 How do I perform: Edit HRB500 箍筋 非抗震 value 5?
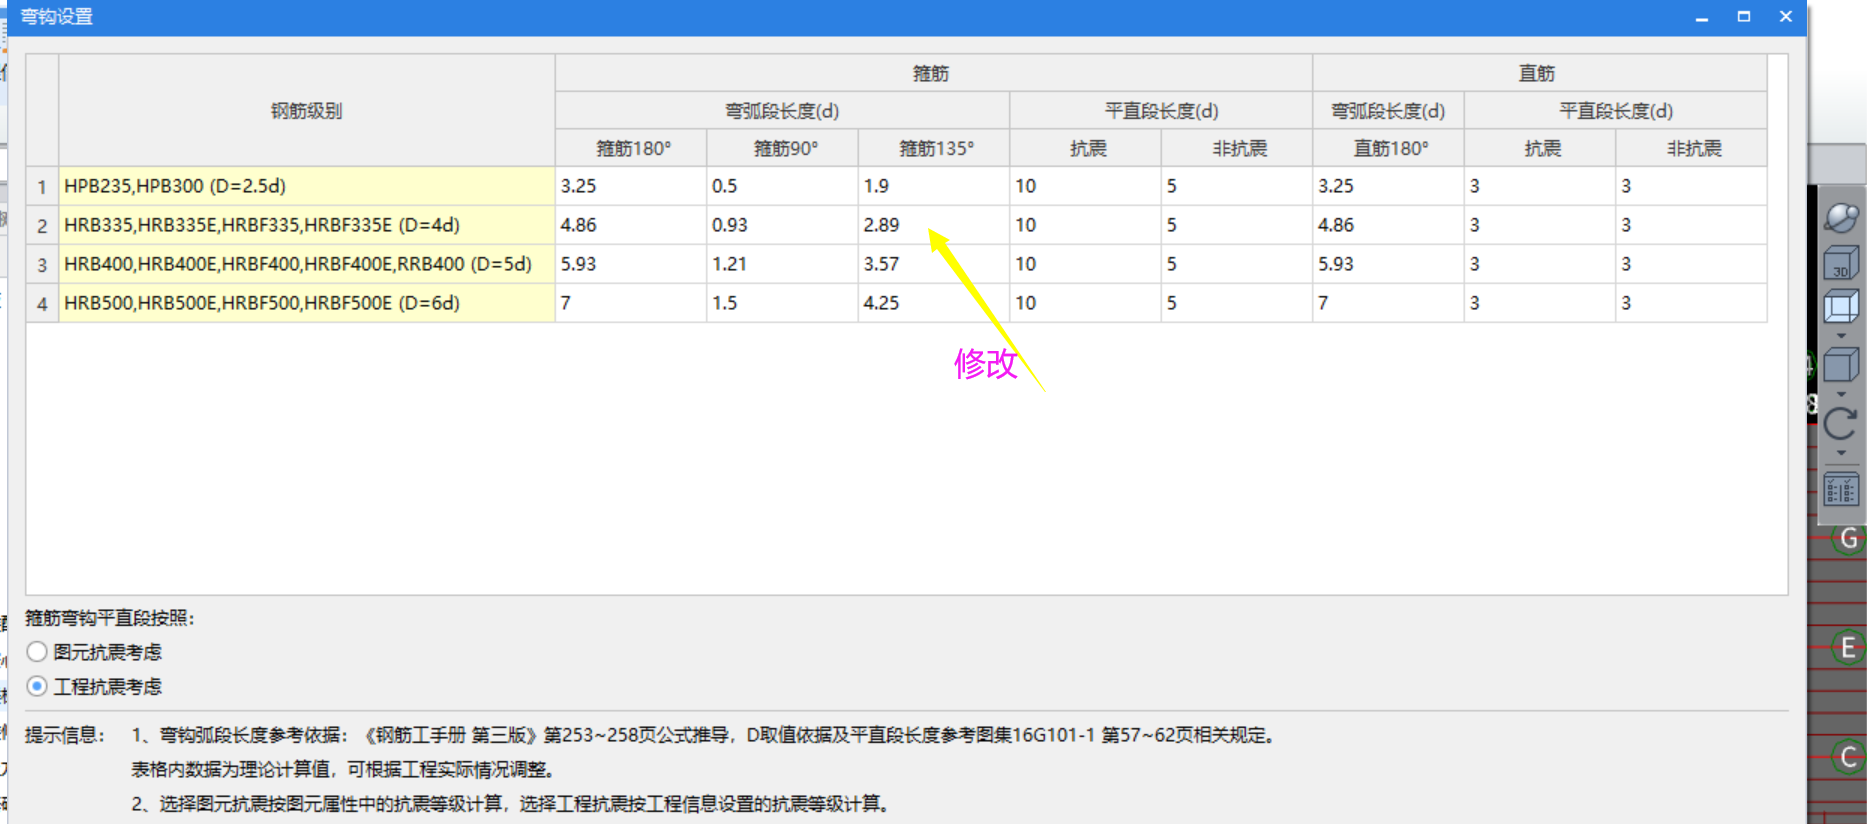point(1237,303)
